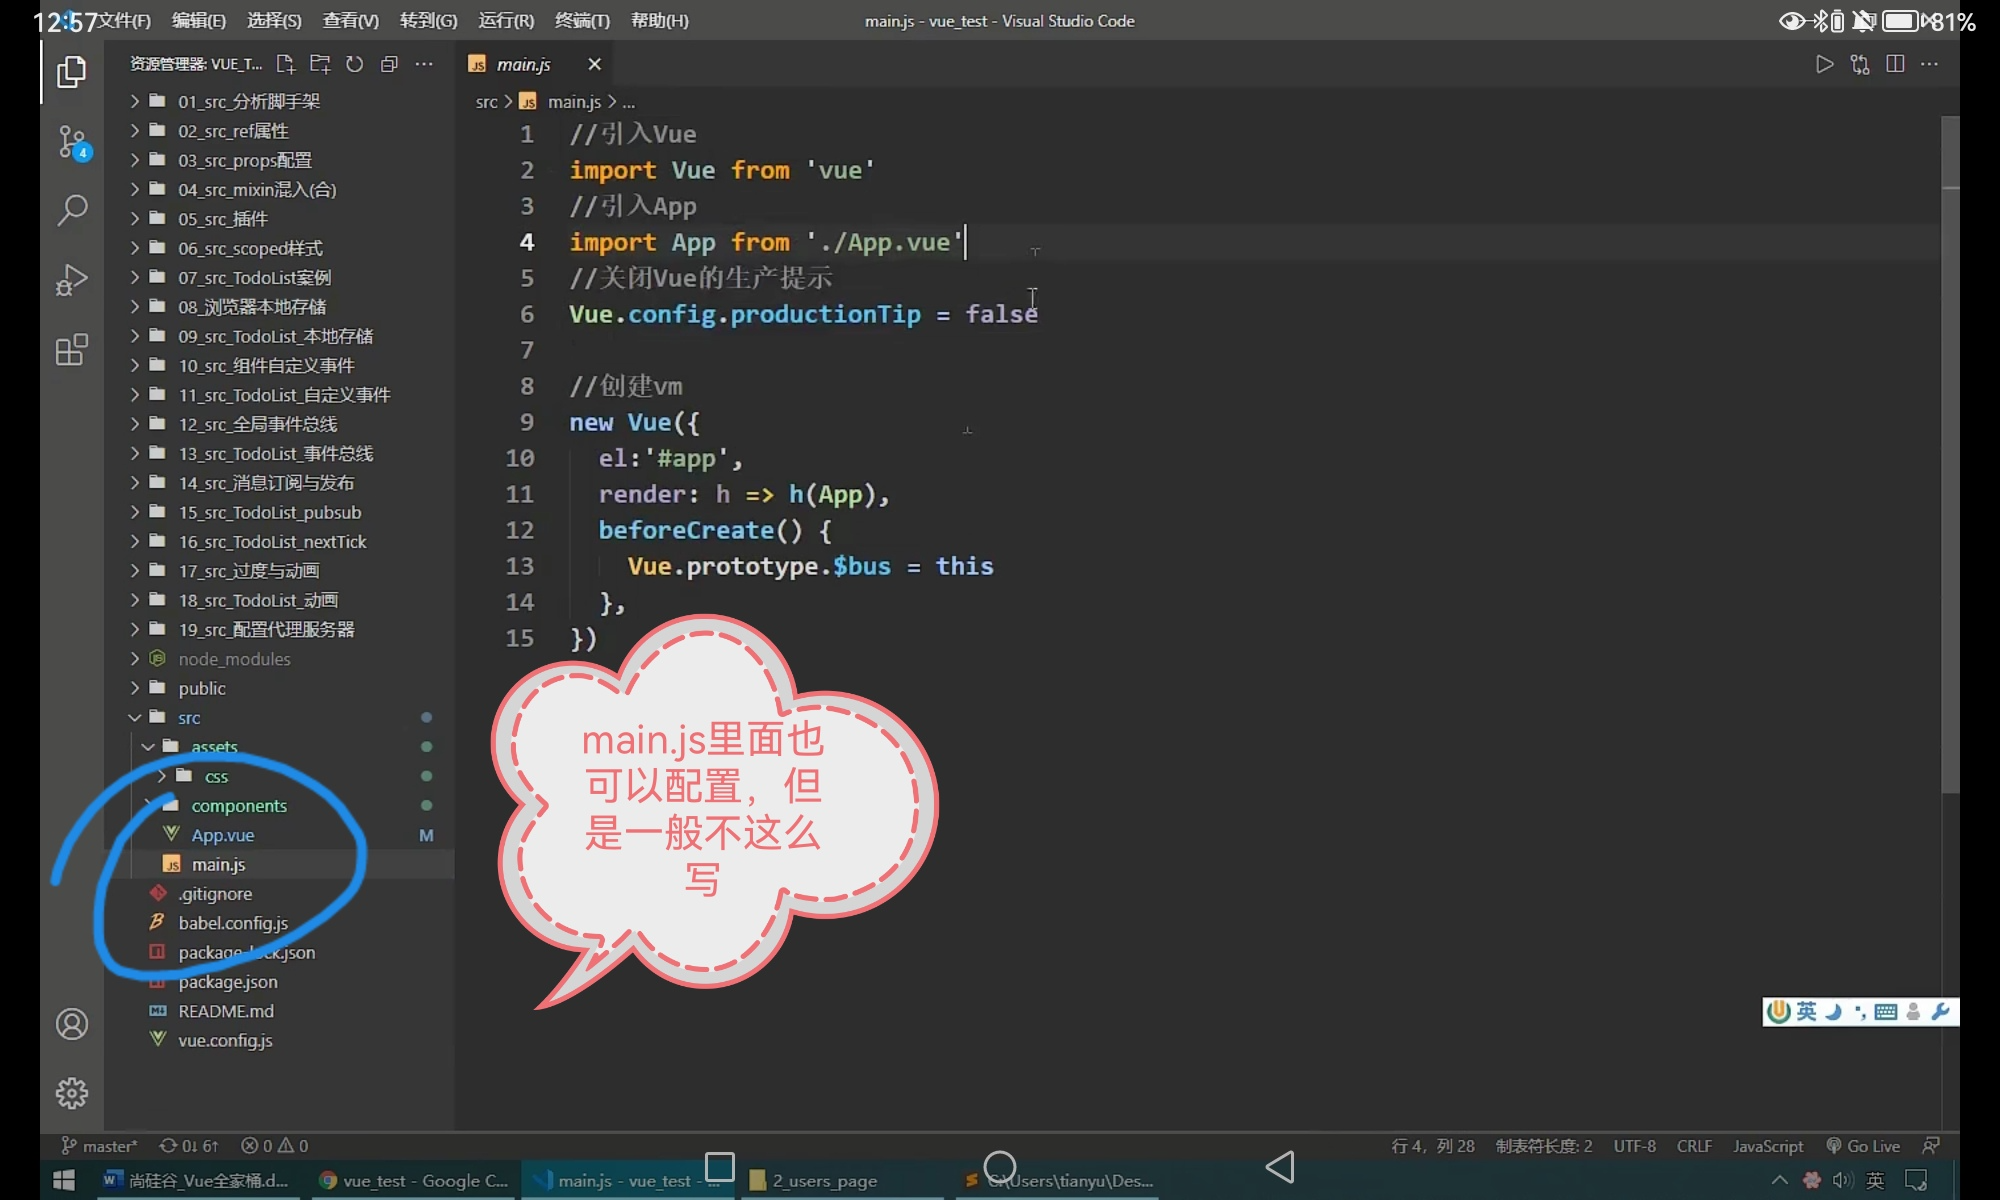Expand the node_modules folder

pyautogui.click(x=234, y=659)
